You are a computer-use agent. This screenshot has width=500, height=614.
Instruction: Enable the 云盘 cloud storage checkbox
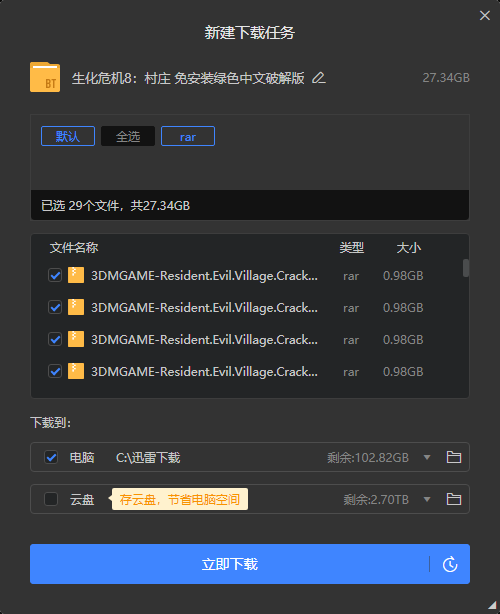tap(51, 499)
